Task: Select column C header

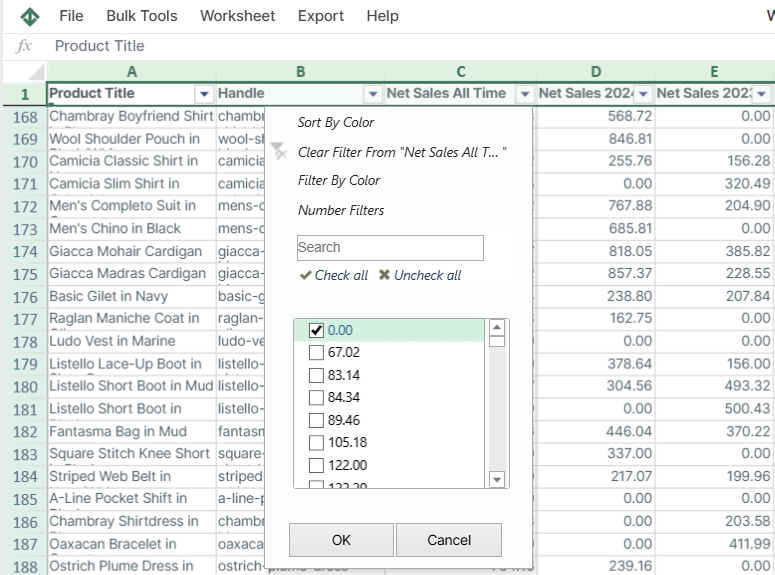Action: coord(461,72)
